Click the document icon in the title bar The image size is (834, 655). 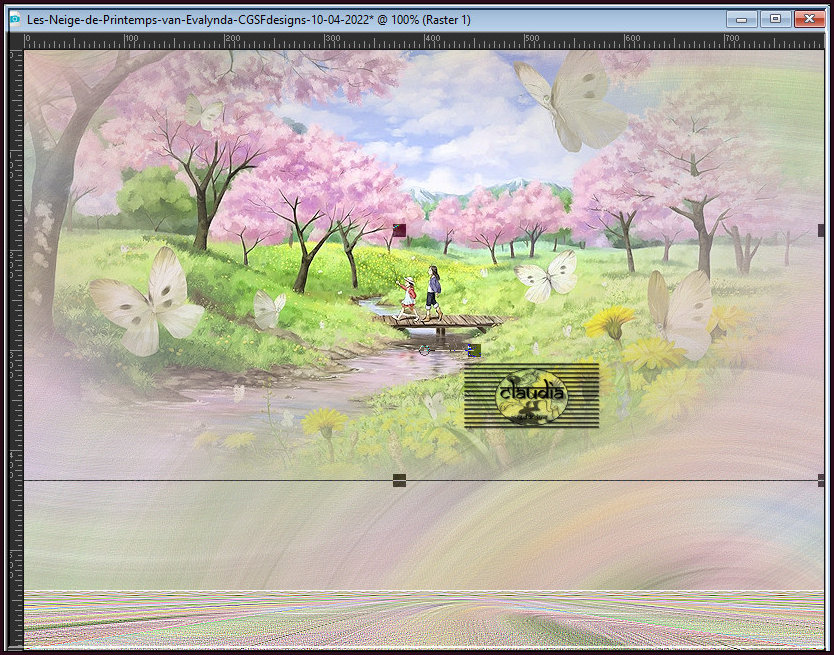point(15,20)
